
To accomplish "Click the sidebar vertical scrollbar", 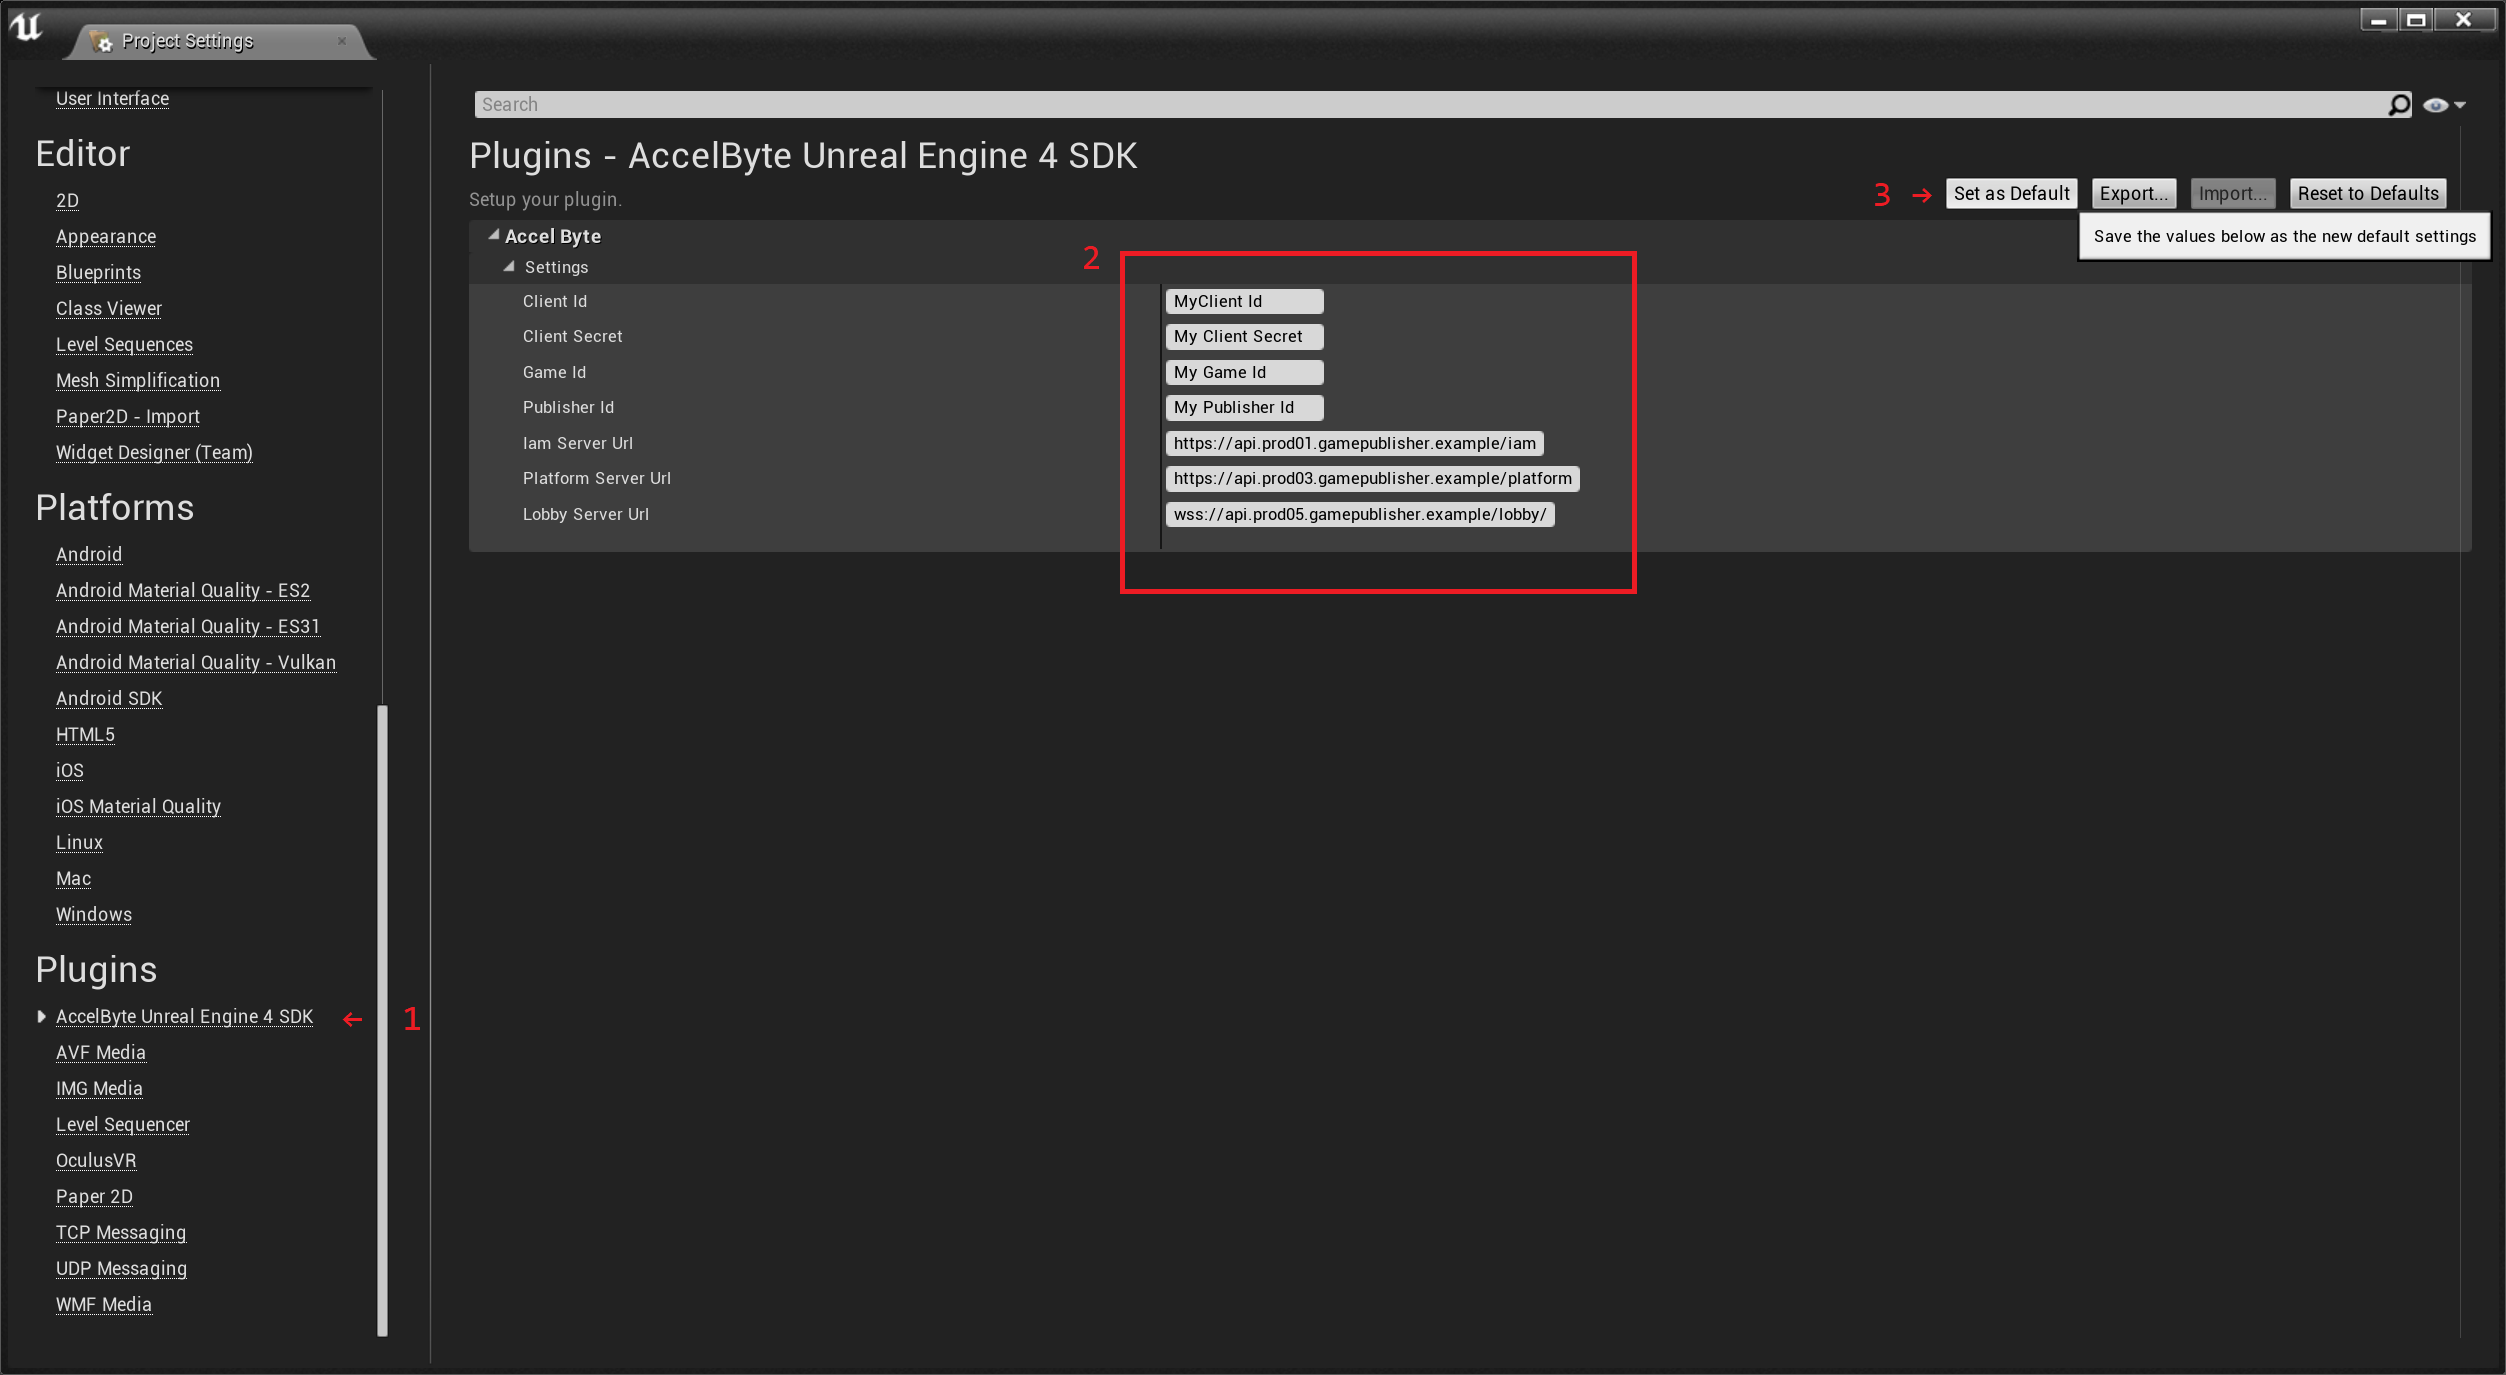I will click(382, 1020).
